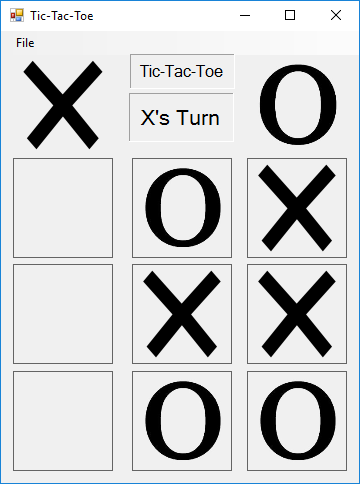Click the X's Turn status label

[181, 117]
